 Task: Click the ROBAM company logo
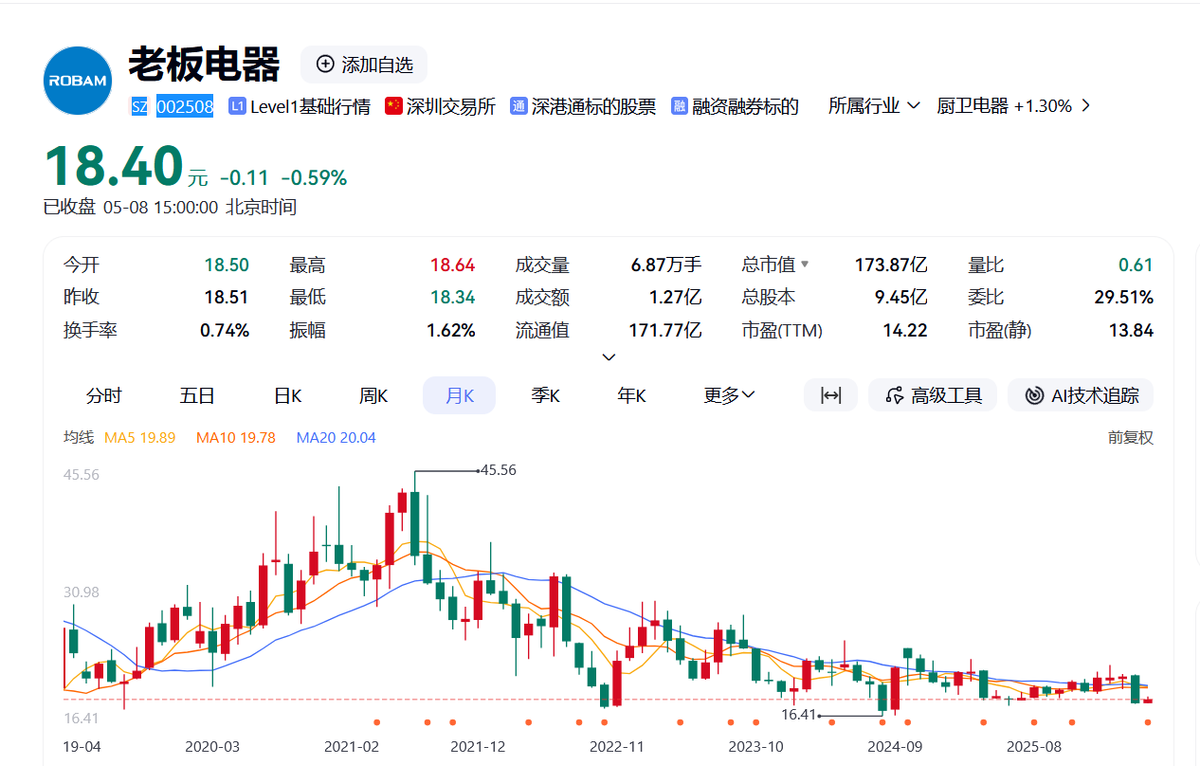coord(78,80)
